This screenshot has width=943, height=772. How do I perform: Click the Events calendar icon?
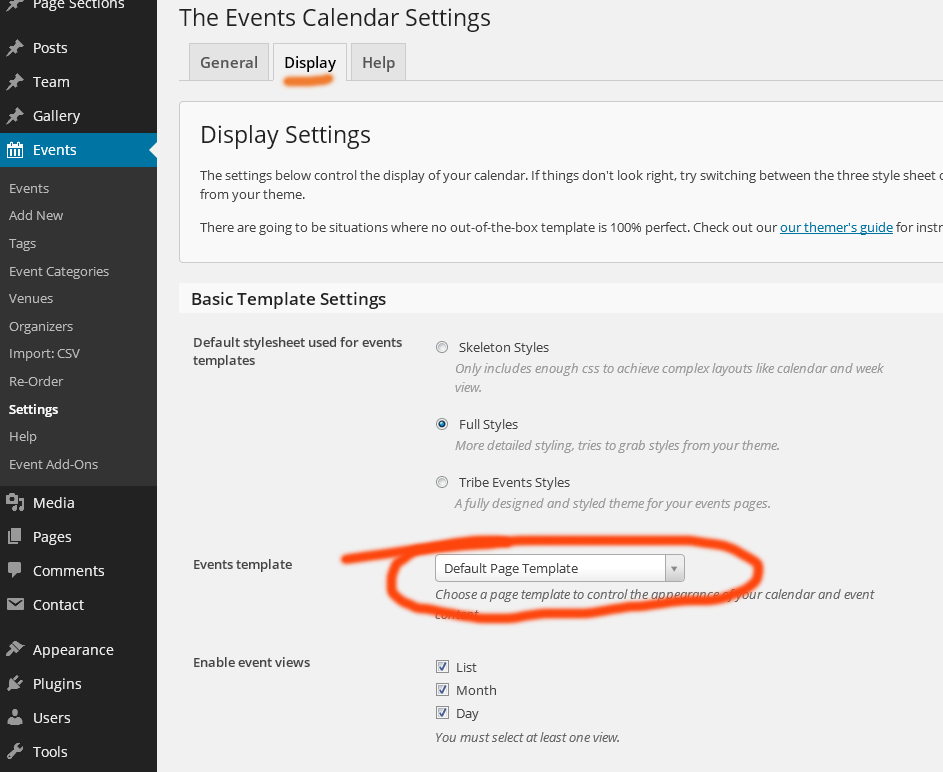[15, 150]
